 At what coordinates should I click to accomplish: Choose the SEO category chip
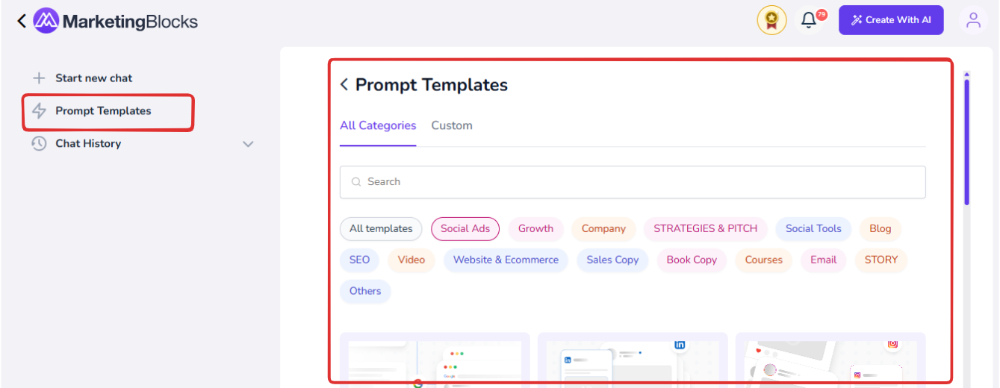359,260
